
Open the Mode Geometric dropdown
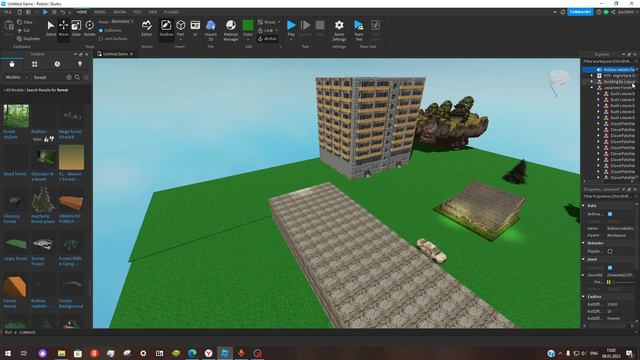[x=122, y=21]
